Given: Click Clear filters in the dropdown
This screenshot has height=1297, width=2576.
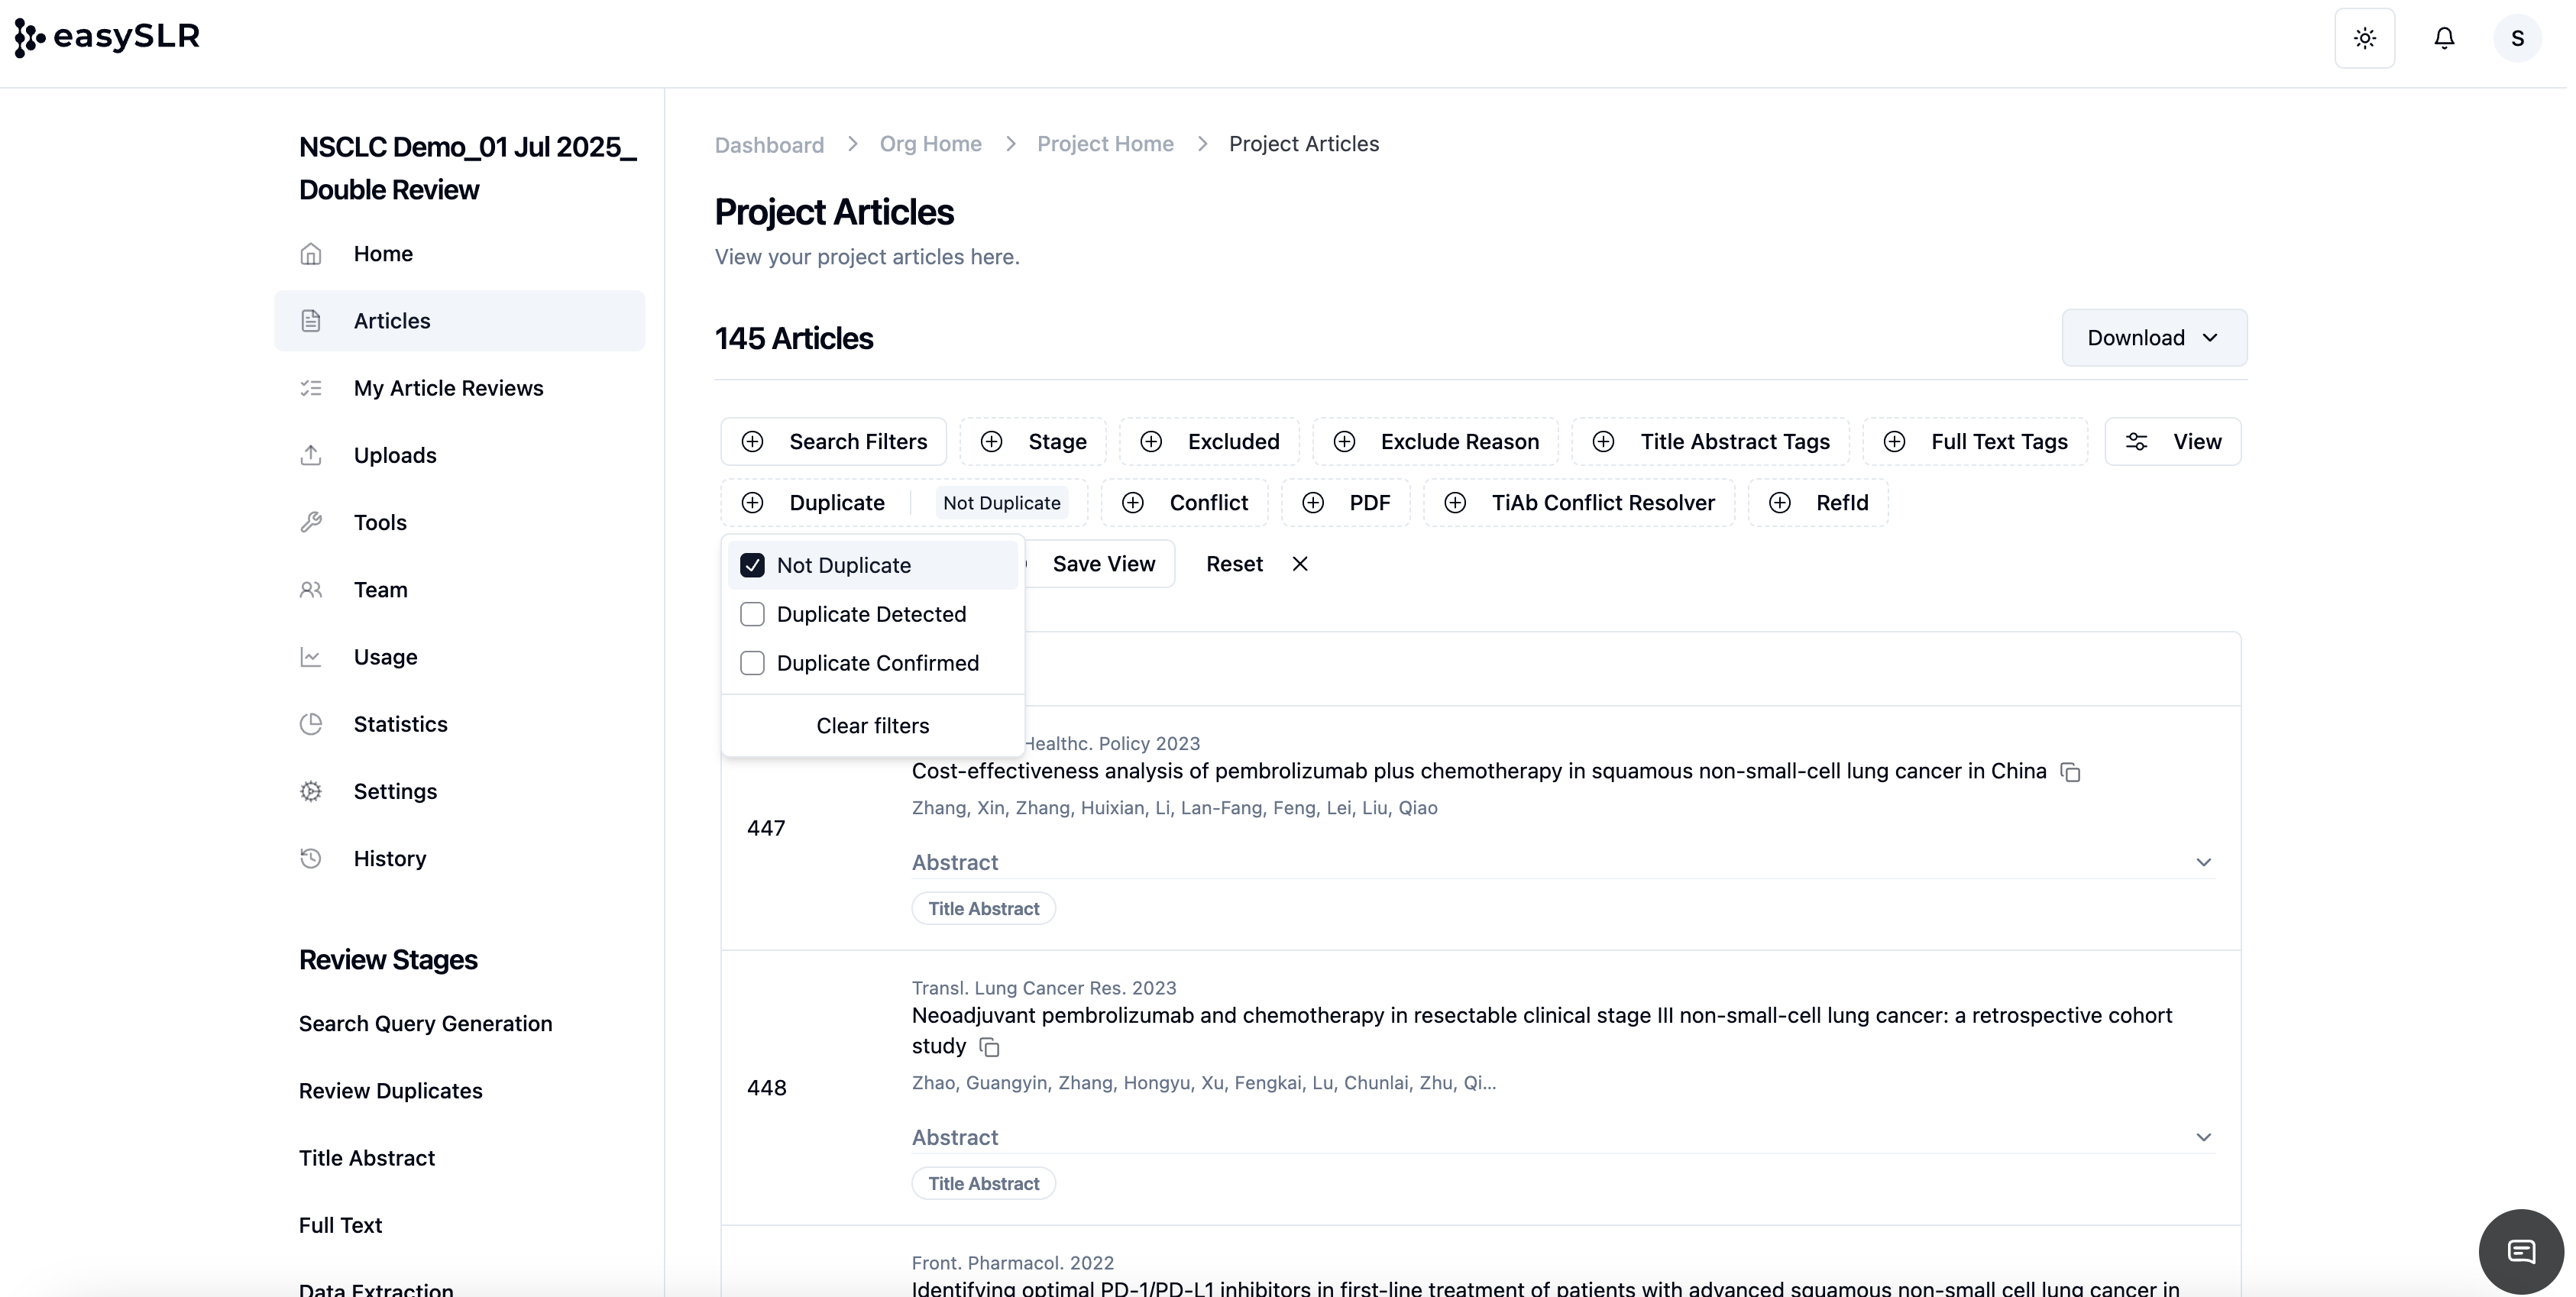Looking at the screenshot, I should [872, 726].
